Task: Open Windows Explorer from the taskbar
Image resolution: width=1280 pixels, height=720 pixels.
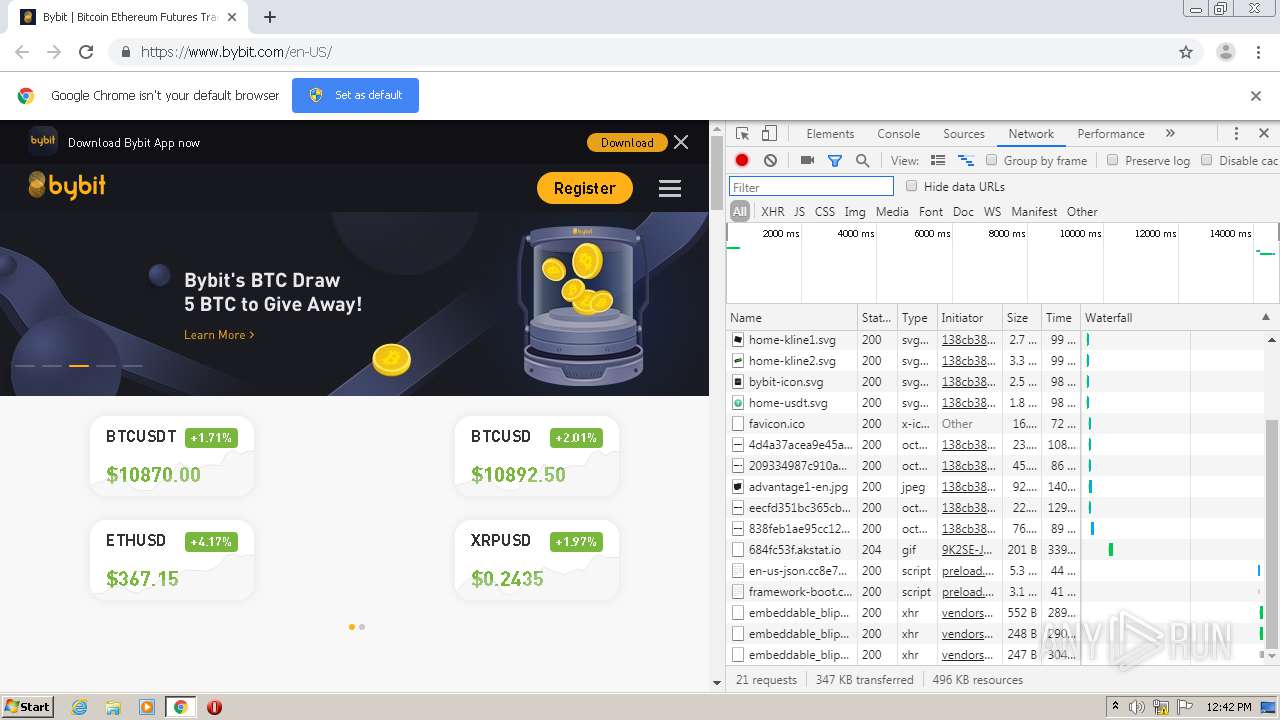Action: tap(113, 707)
